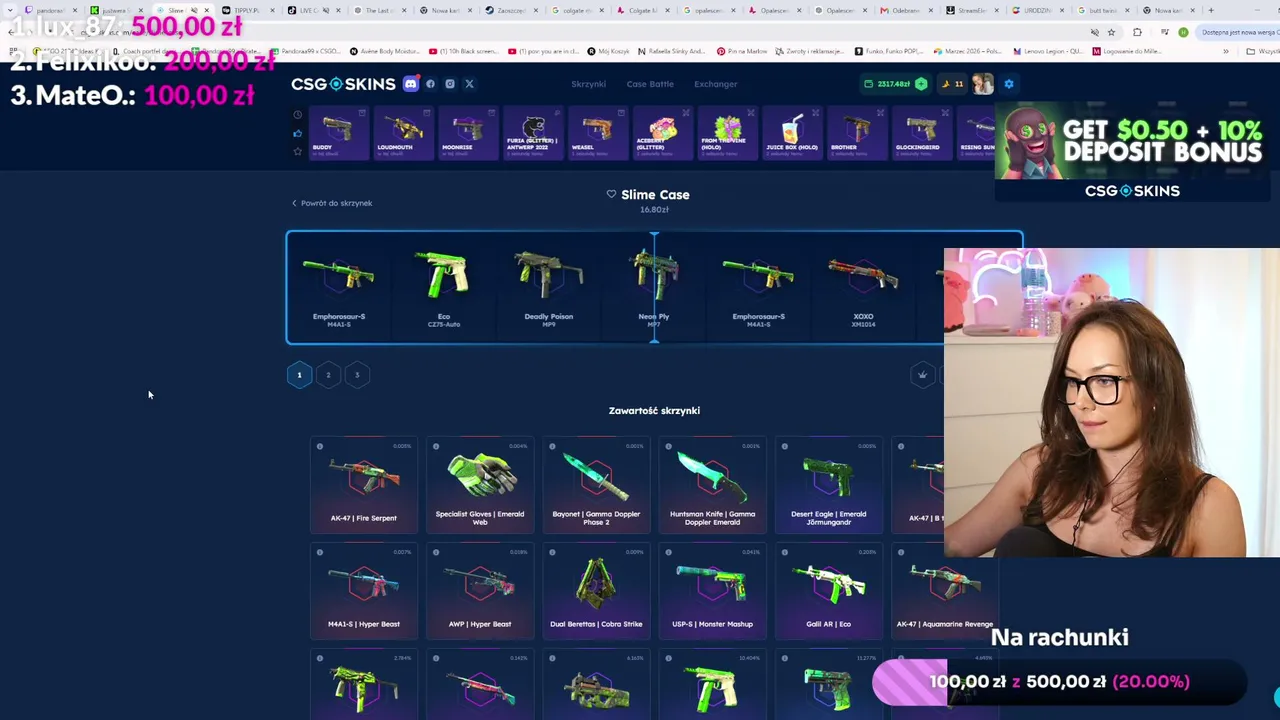
Task: Select the AK-47 Fire Serpent item
Action: click(x=364, y=485)
